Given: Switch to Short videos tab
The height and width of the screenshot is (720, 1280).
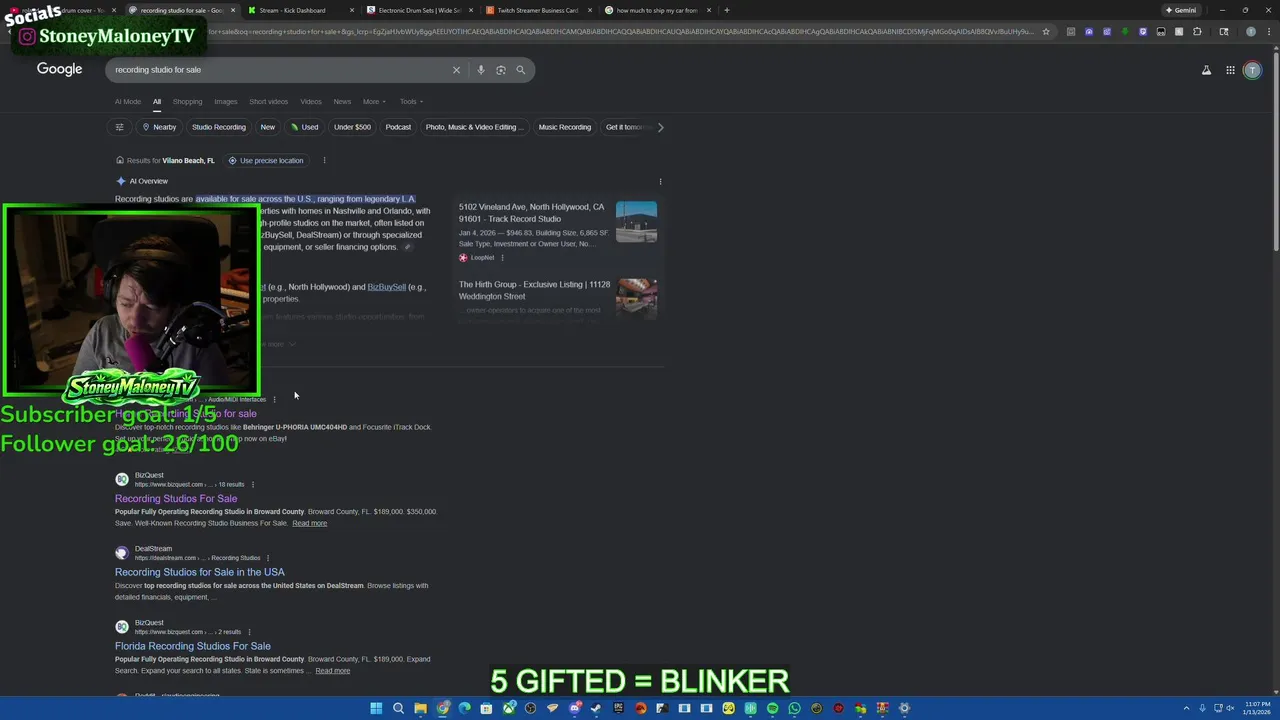Looking at the screenshot, I should [268, 101].
